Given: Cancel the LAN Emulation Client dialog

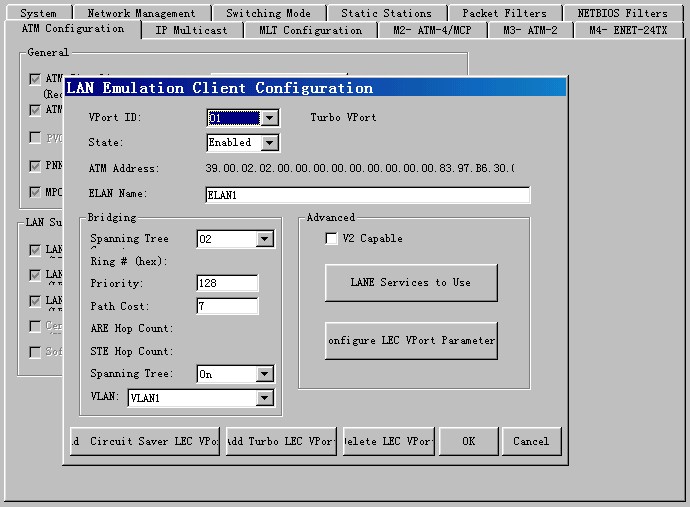Looking at the screenshot, I should (531, 441).
